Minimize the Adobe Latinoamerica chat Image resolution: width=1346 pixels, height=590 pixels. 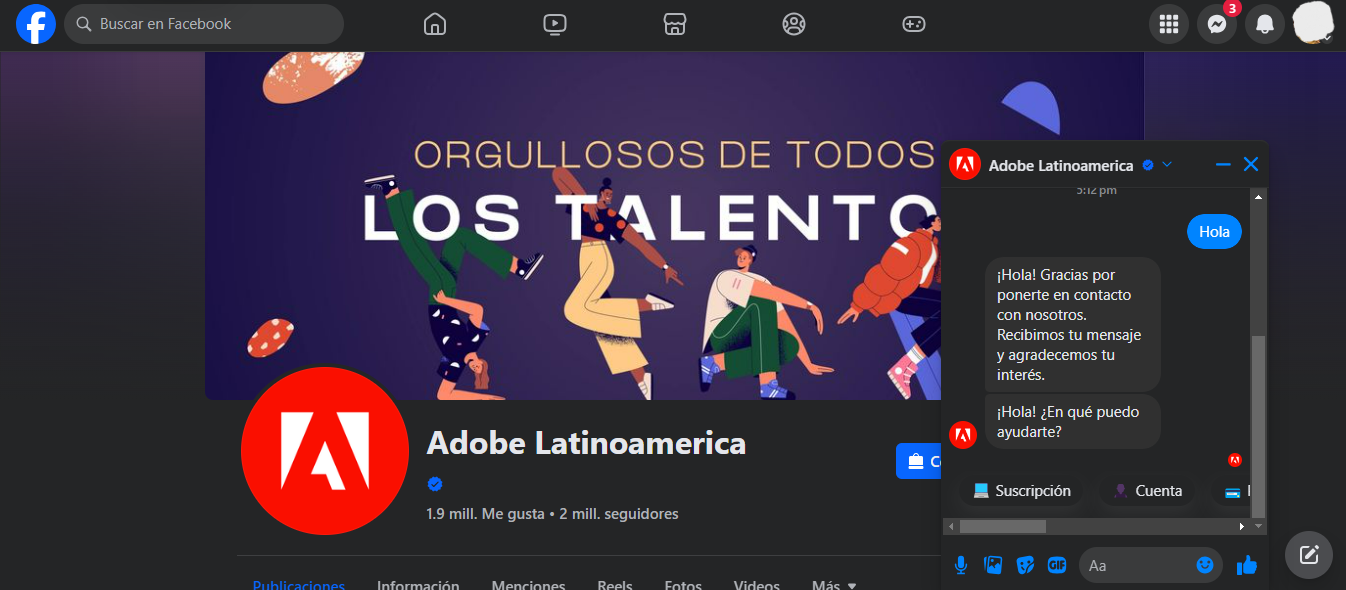[x=1223, y=165]
